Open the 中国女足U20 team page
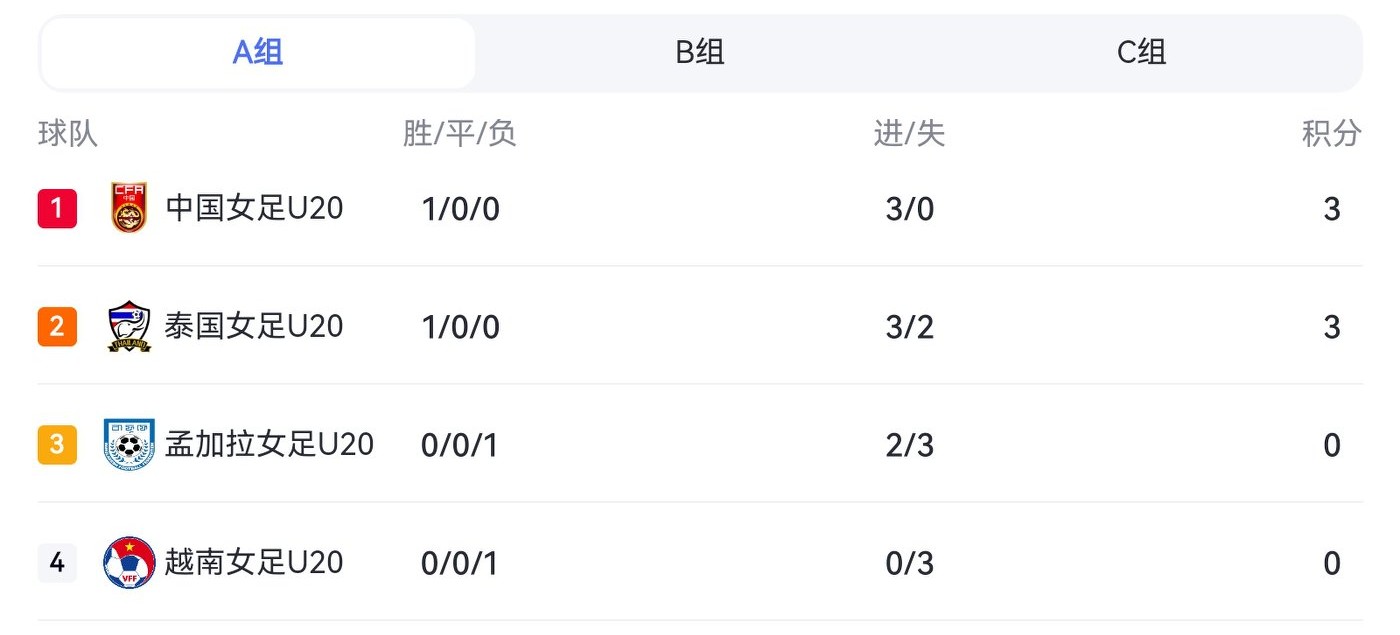The height and width of the screenshot is (635, 1400). click(x=254, y=208)
